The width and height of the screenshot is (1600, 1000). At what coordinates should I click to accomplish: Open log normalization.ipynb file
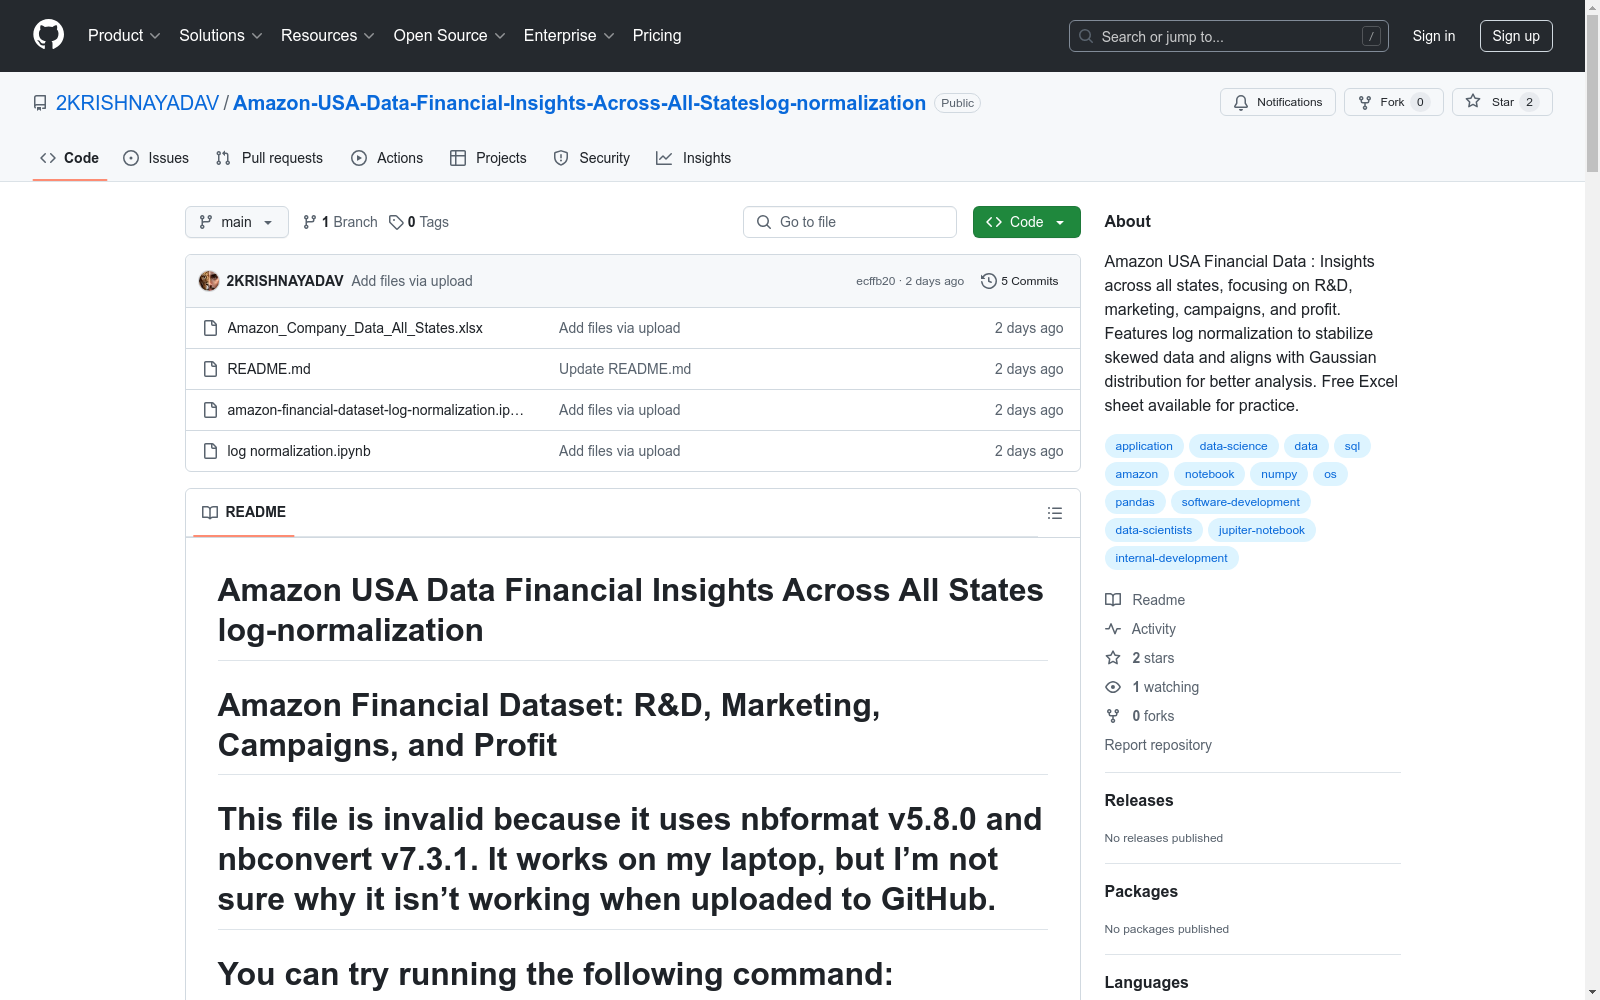[x=299, y=451]
